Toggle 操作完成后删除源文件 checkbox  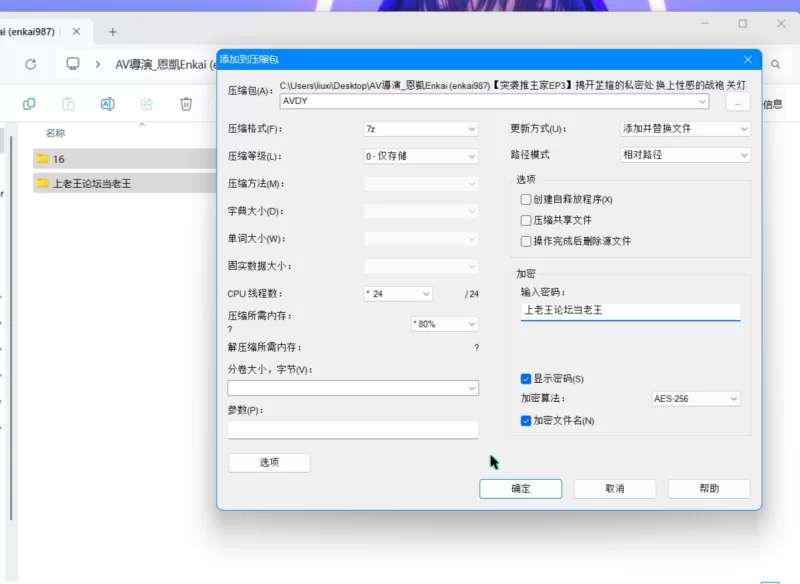[x=526, y=241]
